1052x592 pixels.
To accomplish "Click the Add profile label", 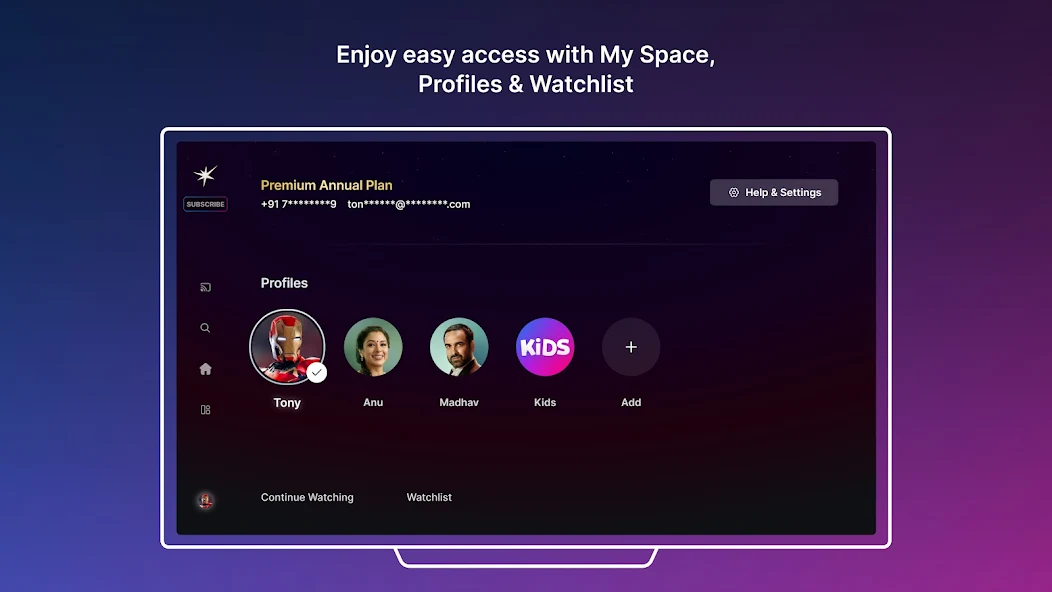I will [631, 402].
